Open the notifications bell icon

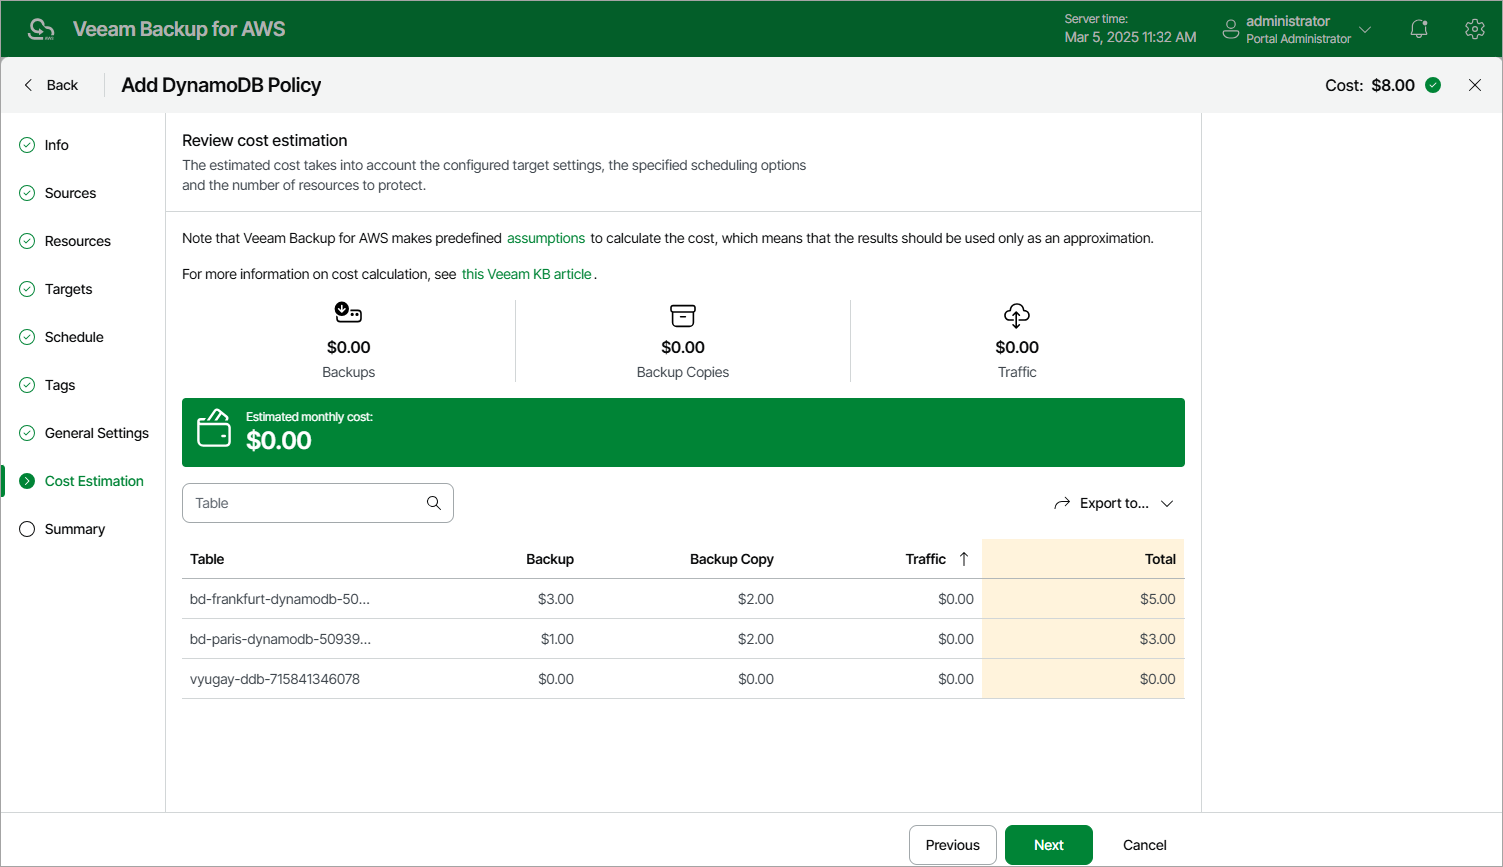coord(1418,29)
